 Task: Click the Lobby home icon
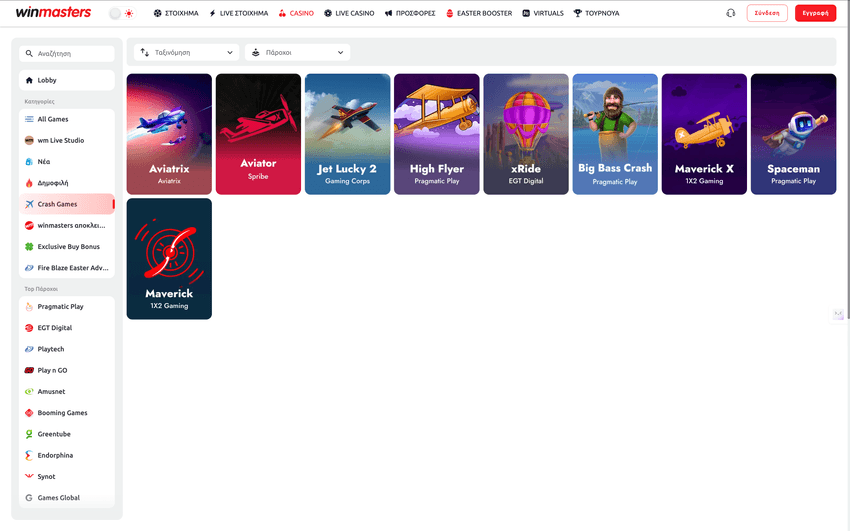pyautogui.click(x=29, y=80)
